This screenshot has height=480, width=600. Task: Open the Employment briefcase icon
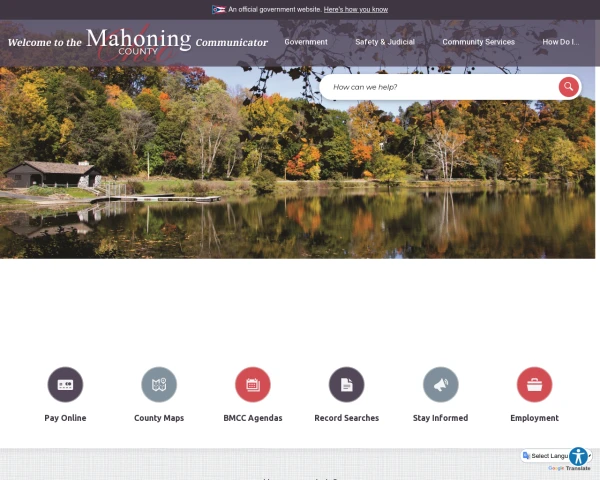534,384
